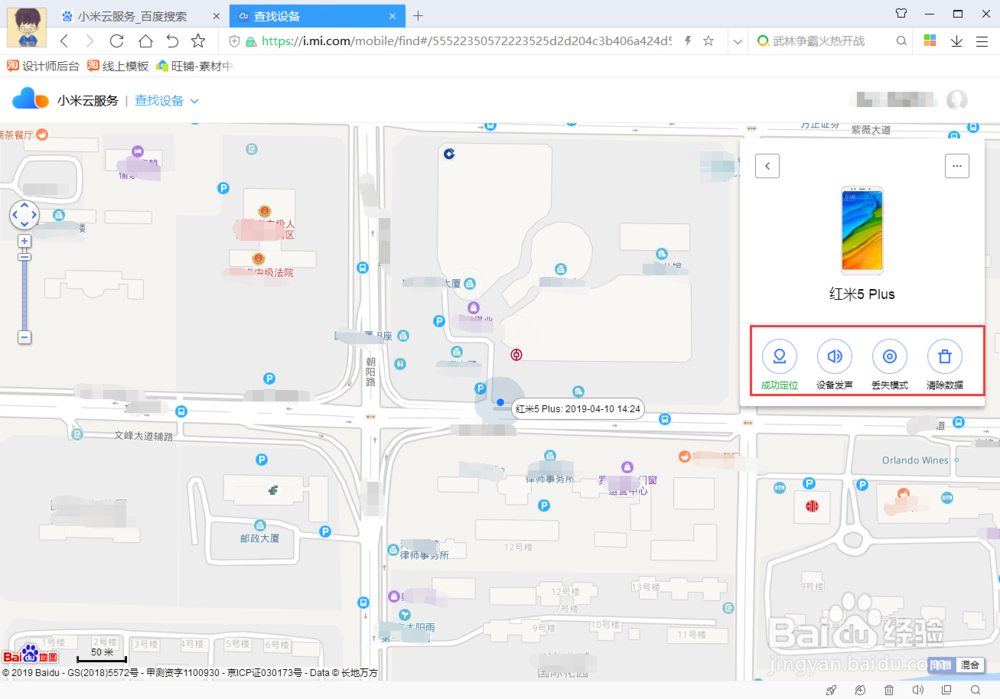Viewport: 1000px width, 699px height.
Task: Click the browser home icon
Action: [145, 41]
